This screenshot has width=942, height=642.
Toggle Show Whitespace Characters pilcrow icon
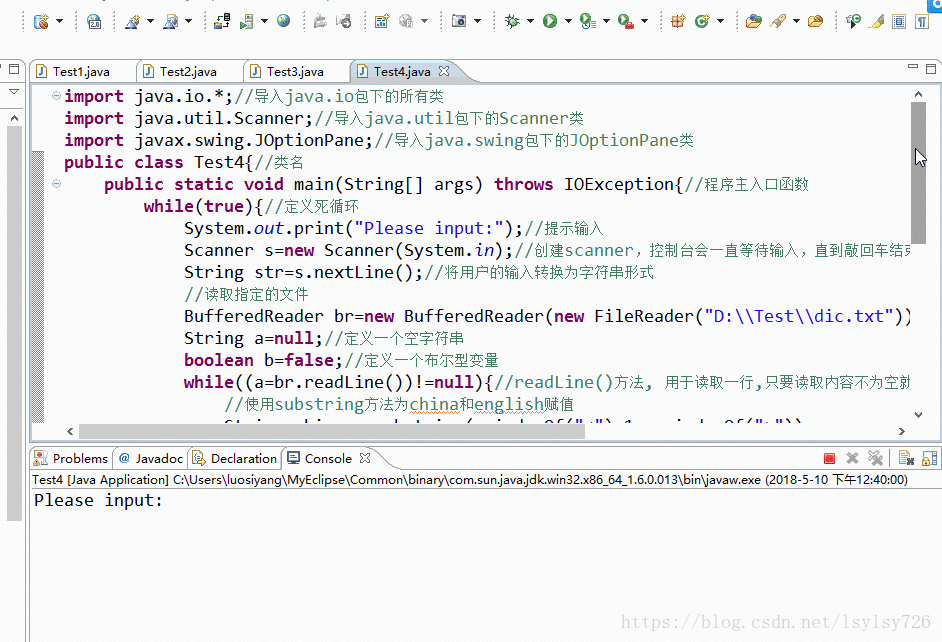[x=922, y=22]
